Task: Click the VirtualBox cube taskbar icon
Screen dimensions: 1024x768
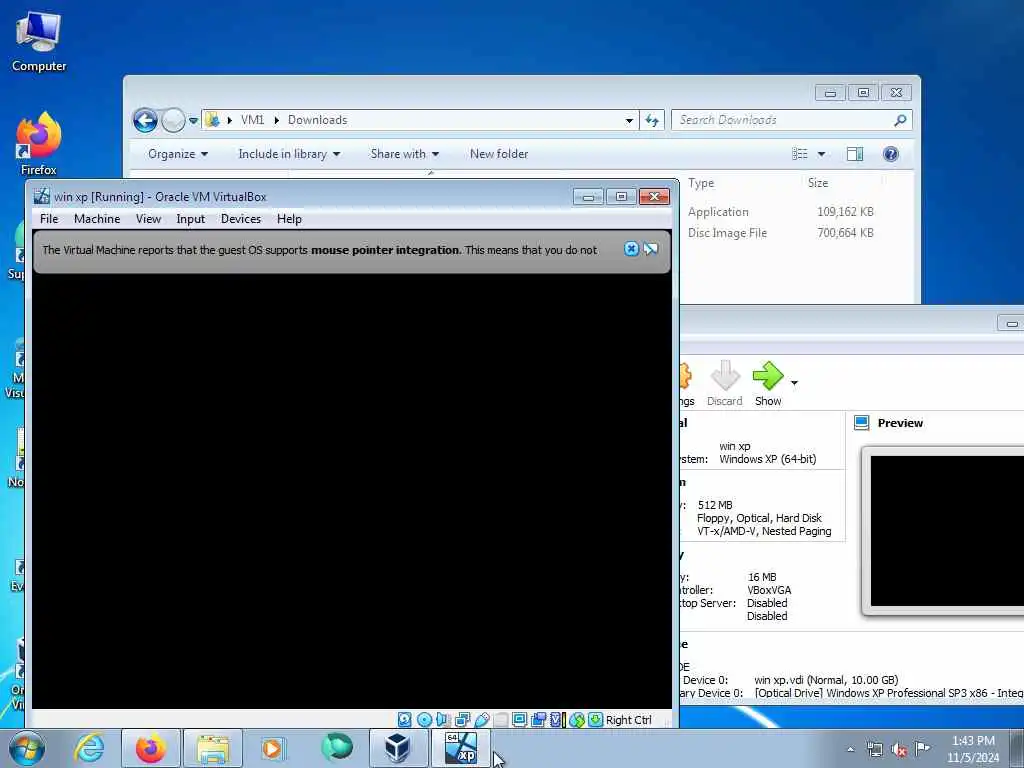Action: tap(397, 748)
